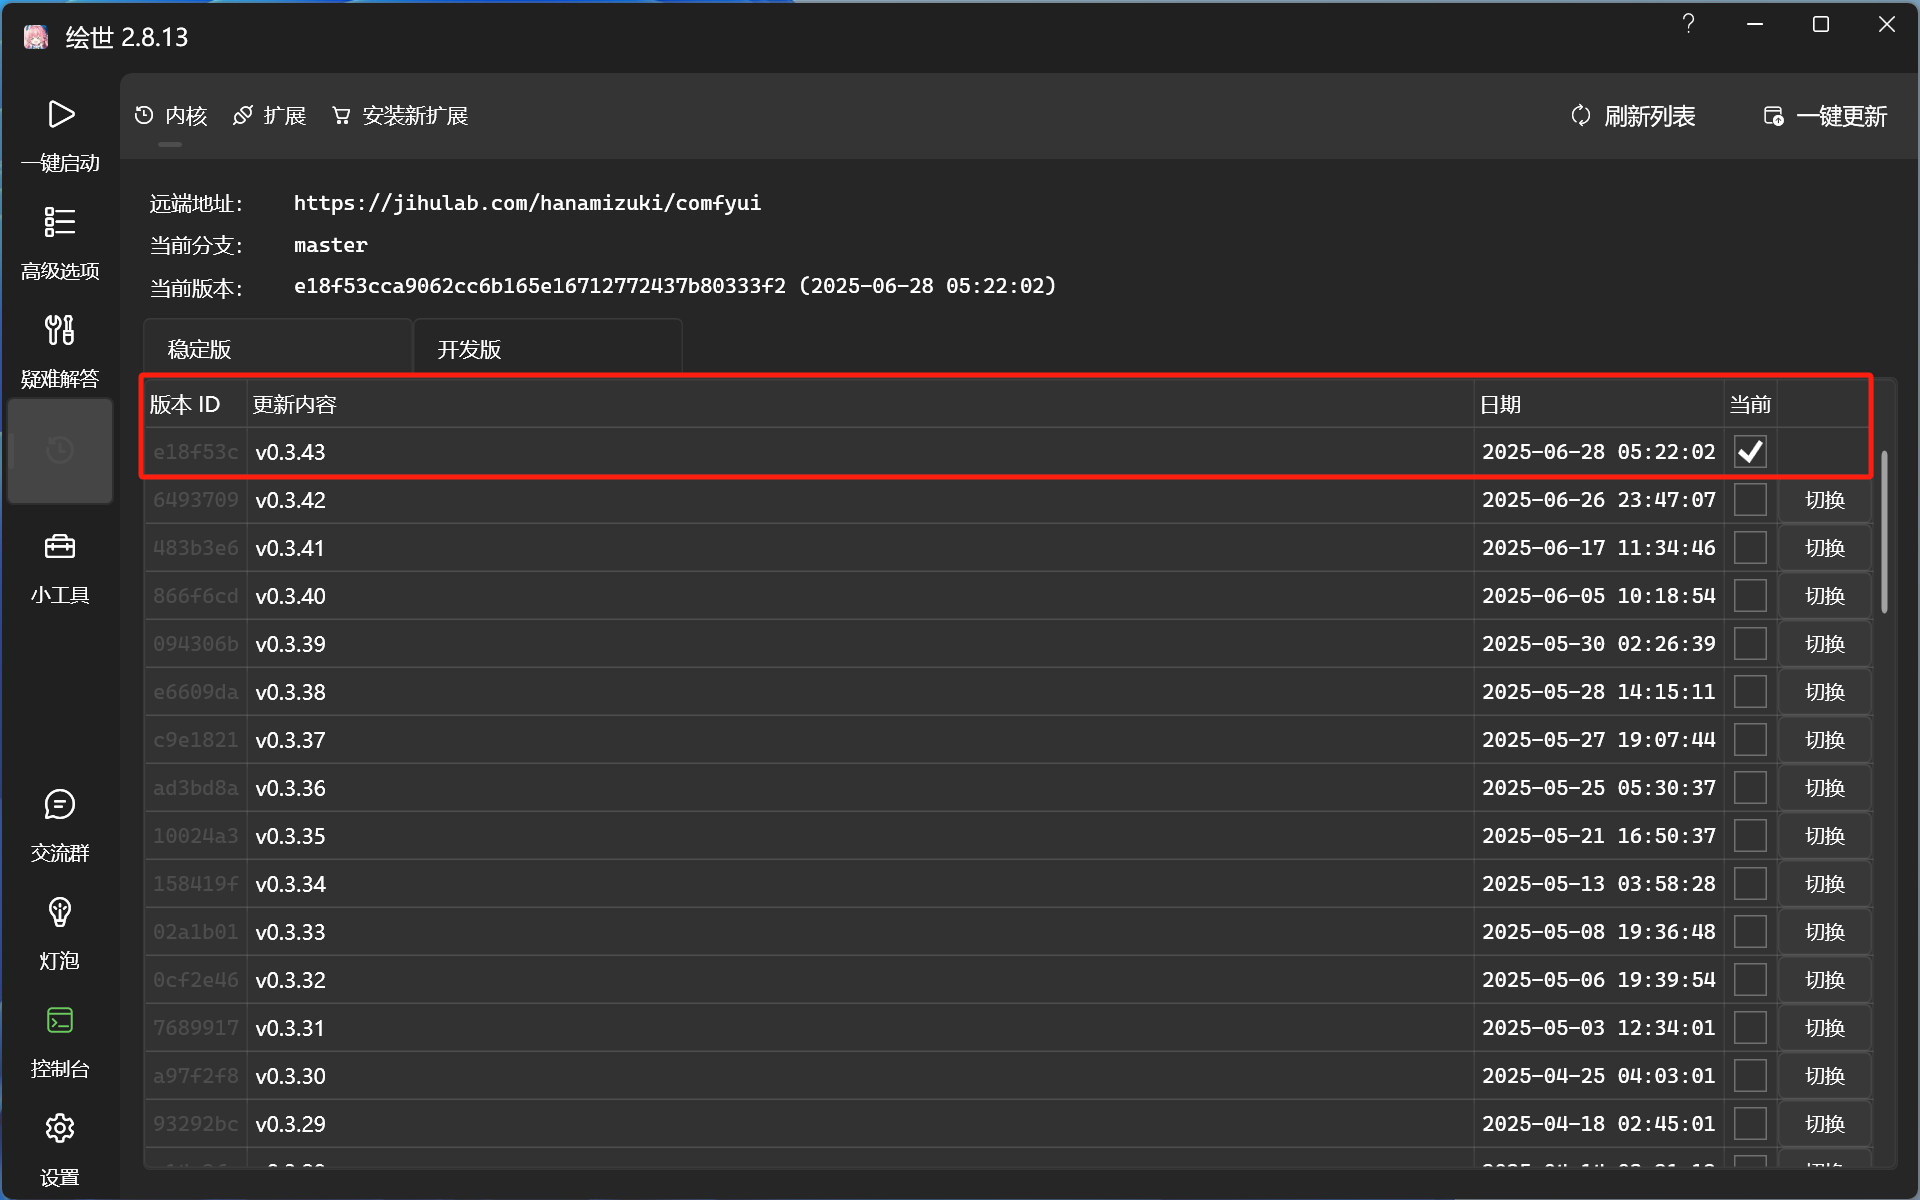Check the current box for v0.3.36
The image size is (1920, 1200).
pos(1750,788)
